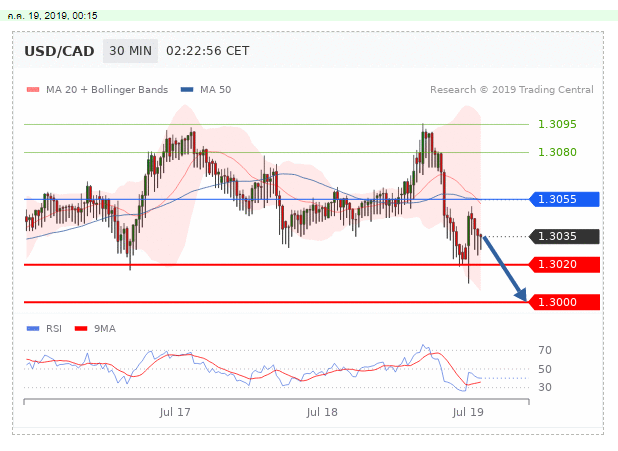Click the red 1.3000 target price tag
Image resolution: width=618 pixels, height=451 pixels.
pyautogui.click(x=564, y=302)
